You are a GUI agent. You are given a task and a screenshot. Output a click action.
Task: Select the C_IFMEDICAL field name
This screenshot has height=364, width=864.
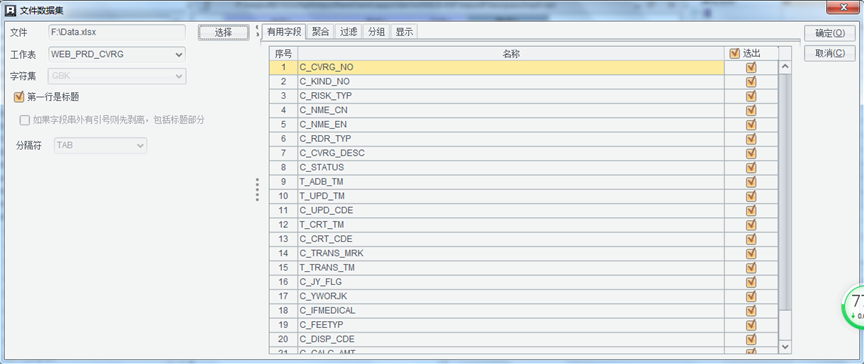(327, 311)
